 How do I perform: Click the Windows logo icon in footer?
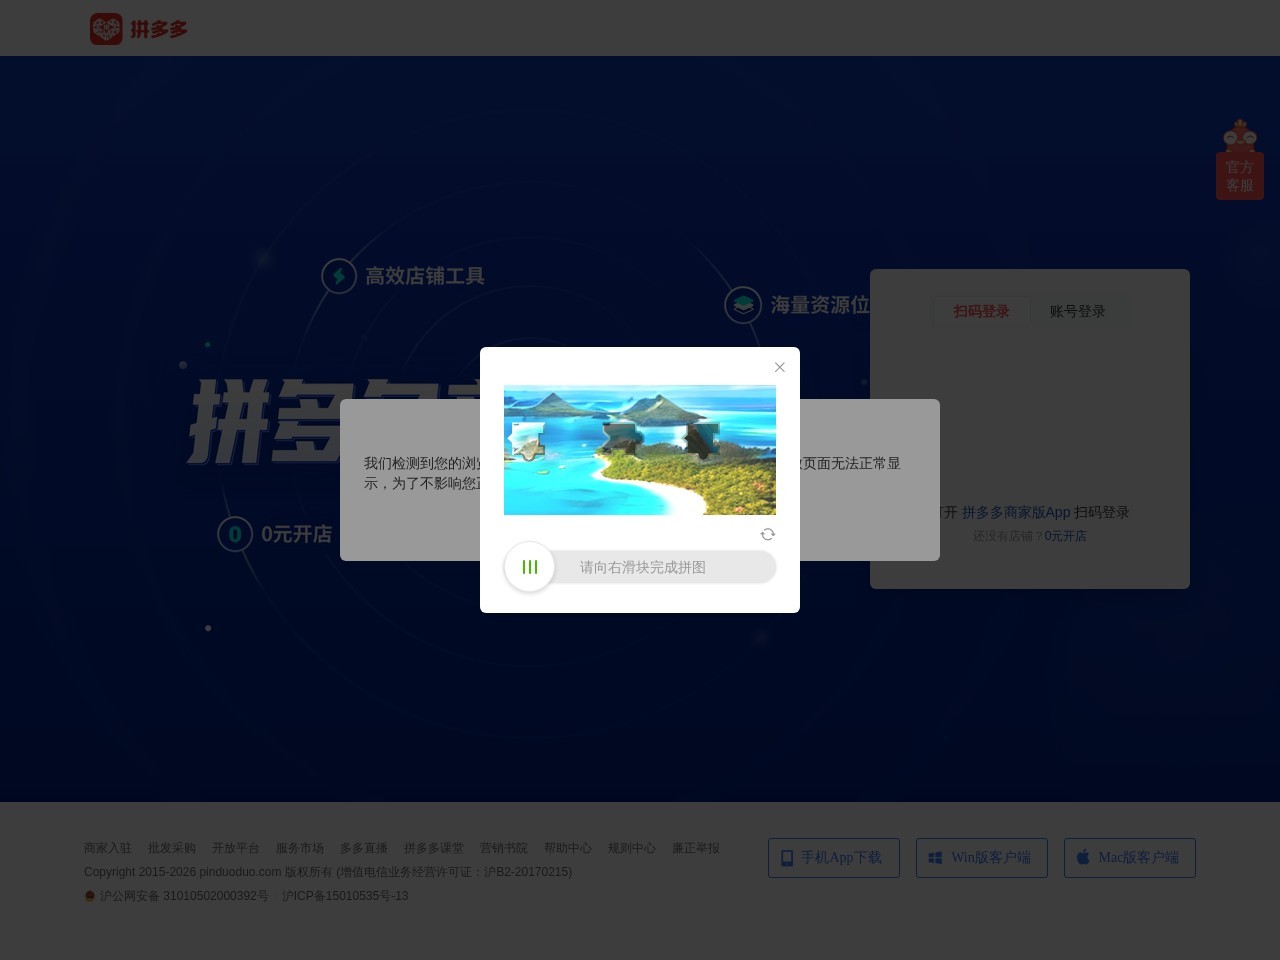point(936,858)
